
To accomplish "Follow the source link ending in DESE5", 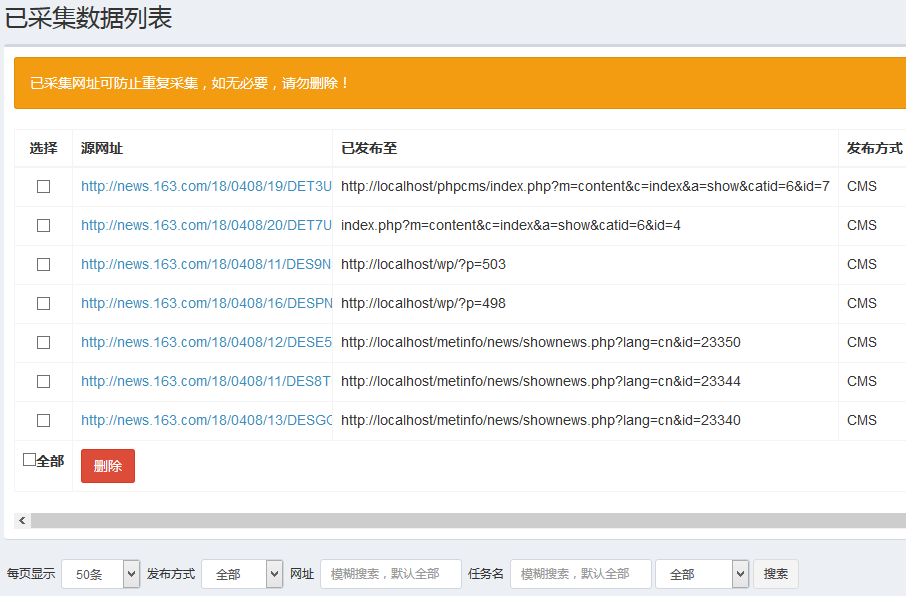I will (206, 342).
